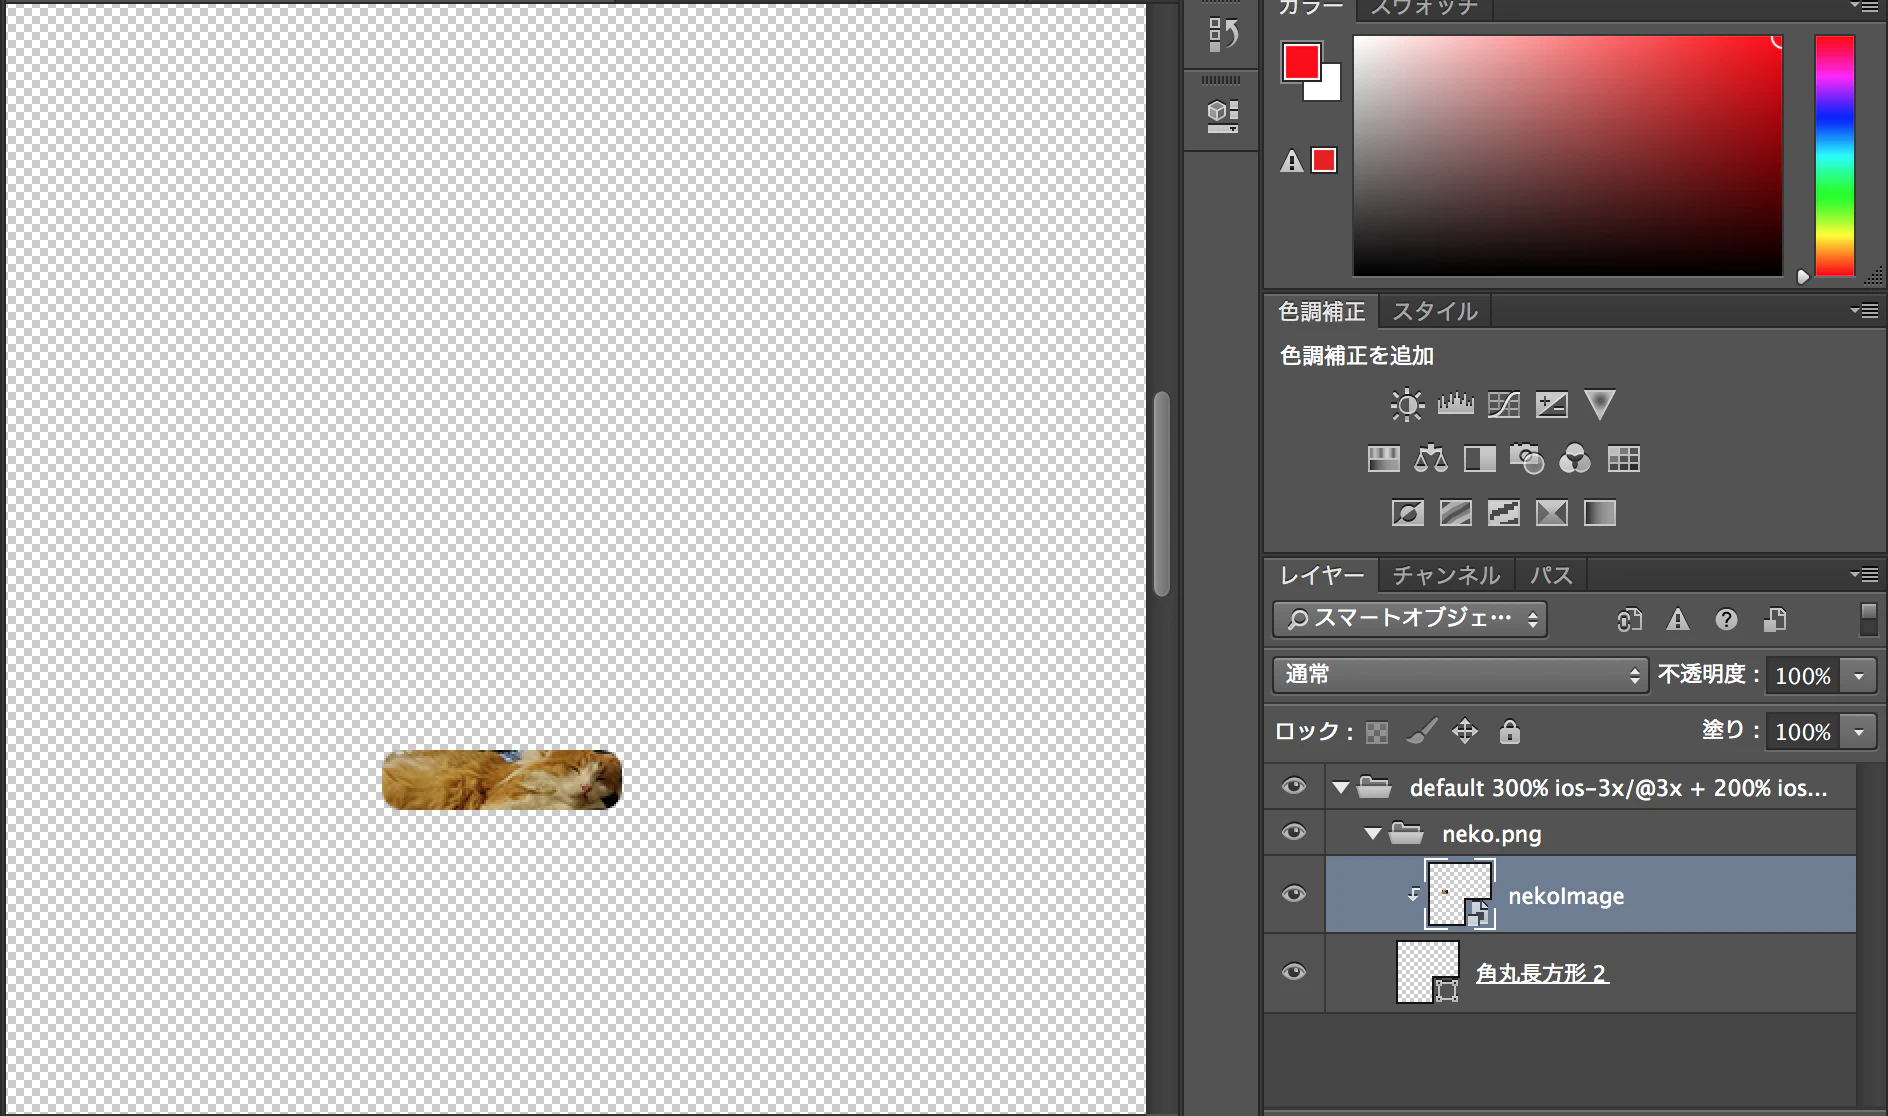The height and width of the screenshot is (1116, 1888).
Task: Switch to the パス tab
Action: pyautogui.click(x=1551, y=575)
